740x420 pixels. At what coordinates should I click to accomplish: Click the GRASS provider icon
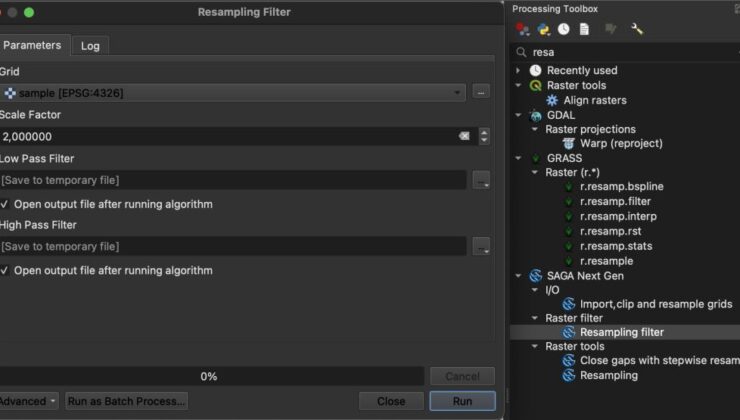[535, 158]
